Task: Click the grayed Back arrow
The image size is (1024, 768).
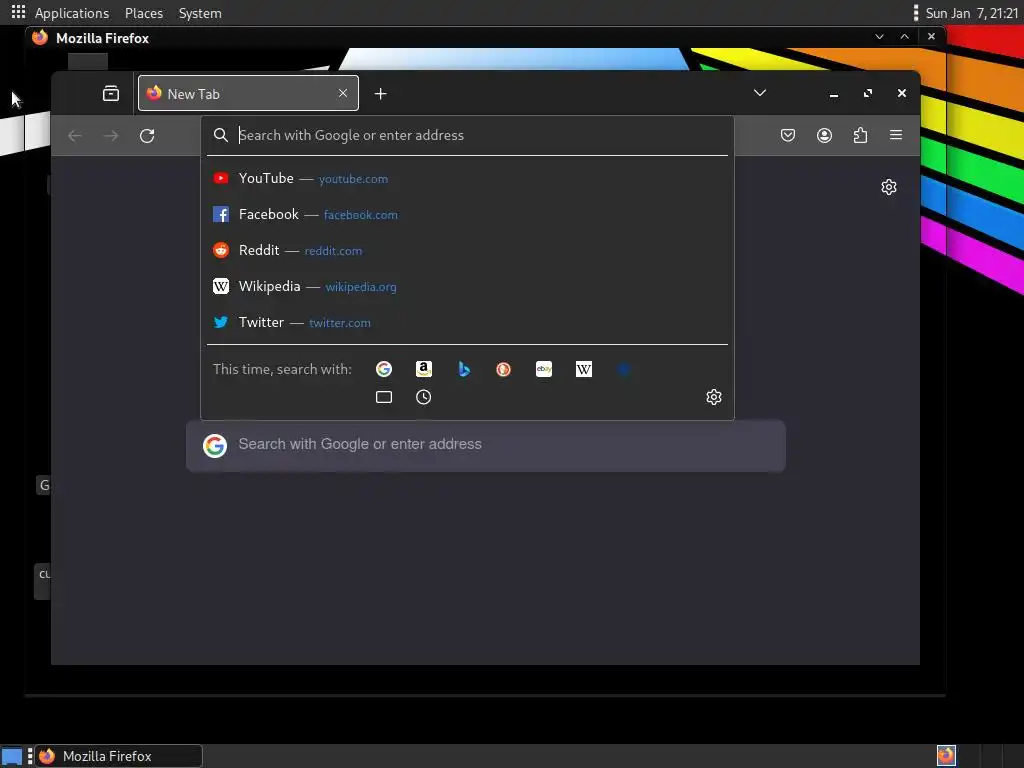Action: (x=75, y=136)
